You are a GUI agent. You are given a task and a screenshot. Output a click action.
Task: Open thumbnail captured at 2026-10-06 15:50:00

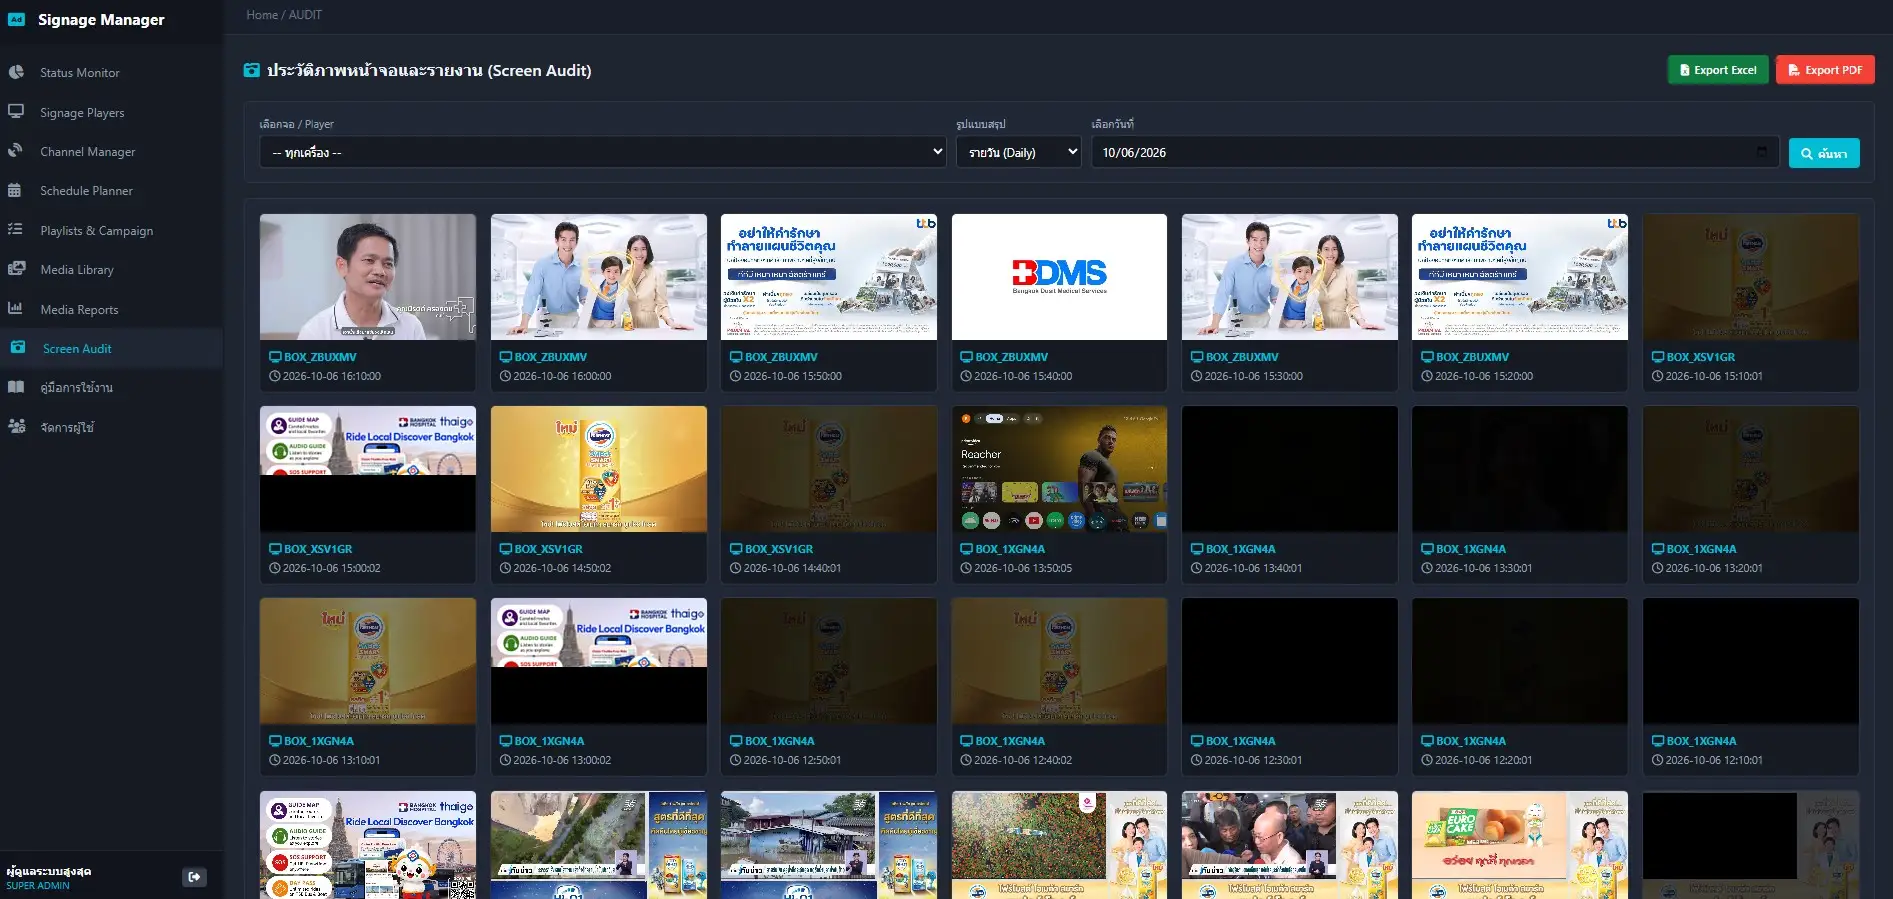pyautogui.click(x=829, y=277)
